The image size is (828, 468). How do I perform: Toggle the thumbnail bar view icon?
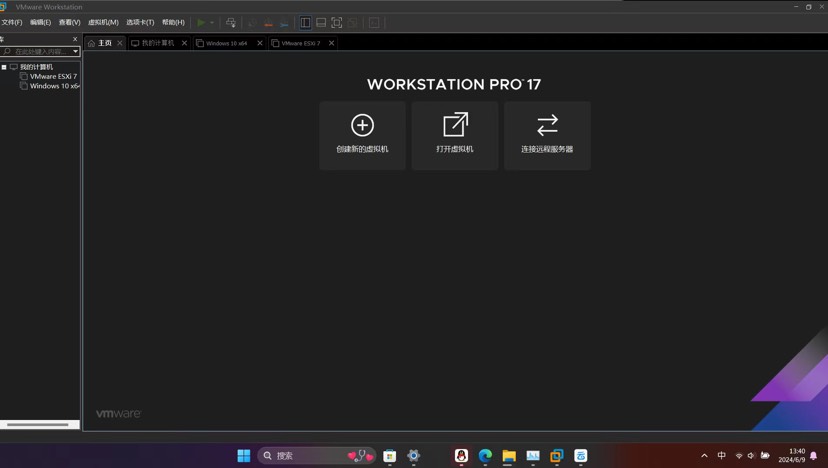click(x=321, y=23)
